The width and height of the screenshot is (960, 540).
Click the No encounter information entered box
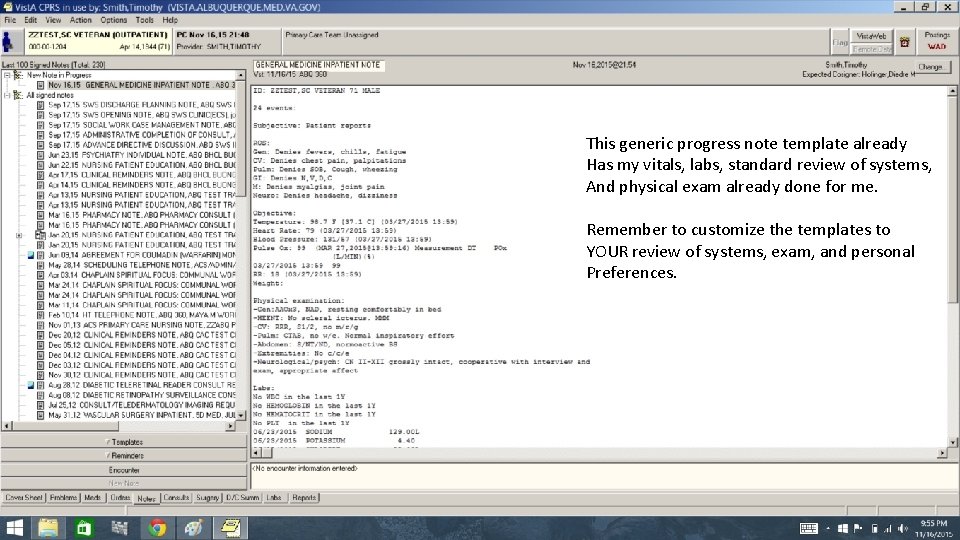604,476
